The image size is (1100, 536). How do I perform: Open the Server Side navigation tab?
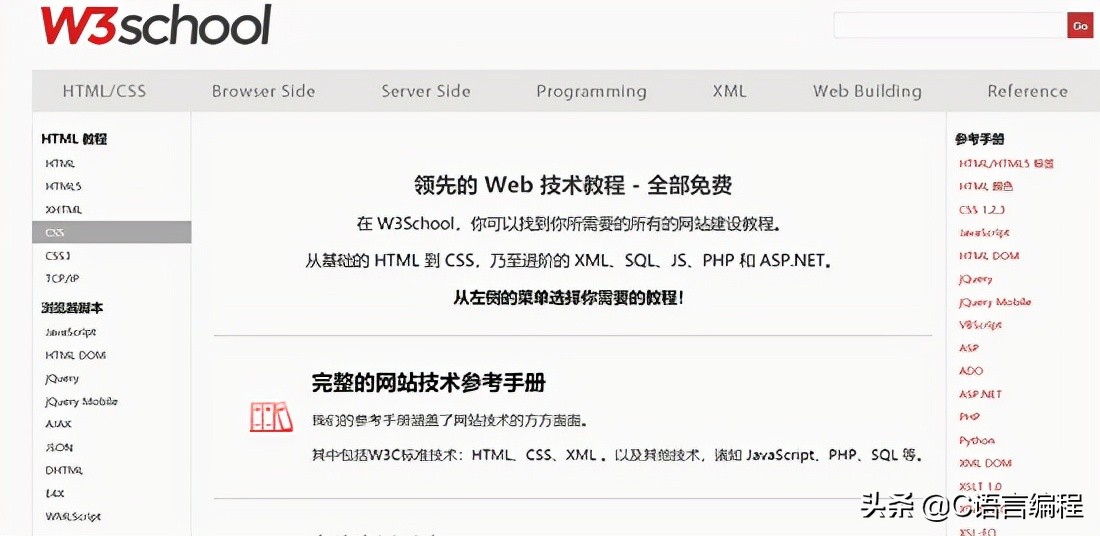click(426, 91)
